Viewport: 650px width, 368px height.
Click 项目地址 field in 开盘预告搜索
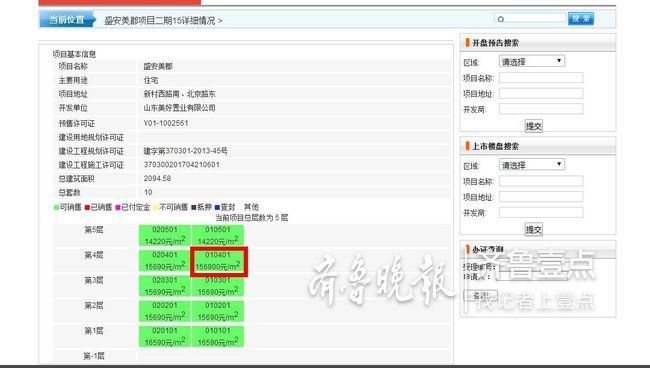point(541,93)
